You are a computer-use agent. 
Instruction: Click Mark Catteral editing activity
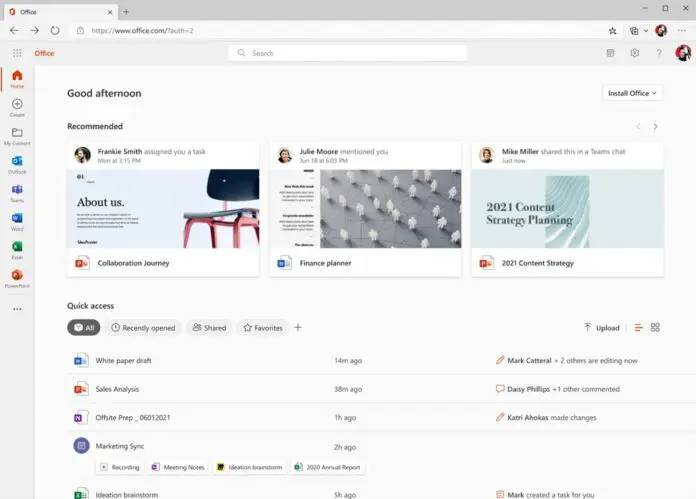566,360
